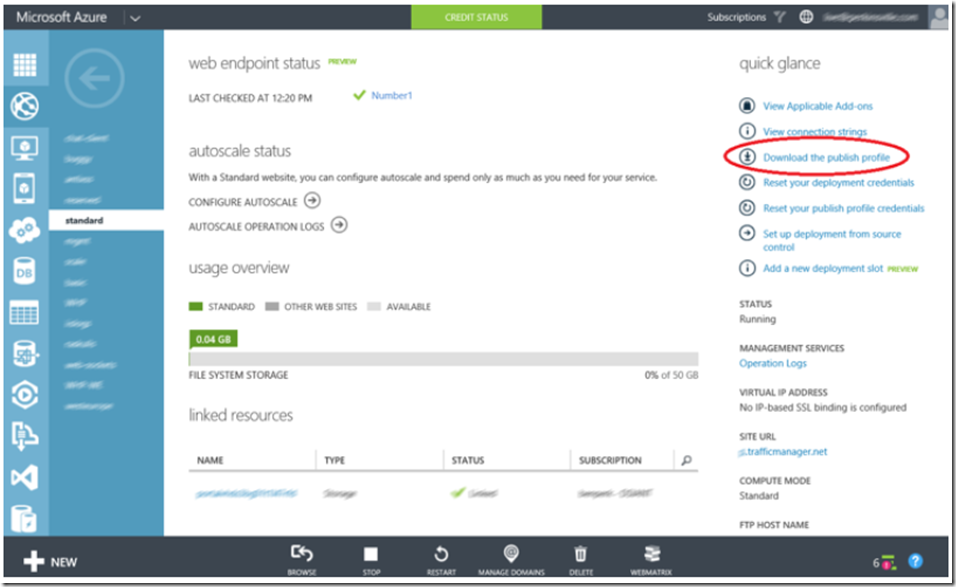Click 'No IP-based SSL binding is configured' text

[822, 407]
